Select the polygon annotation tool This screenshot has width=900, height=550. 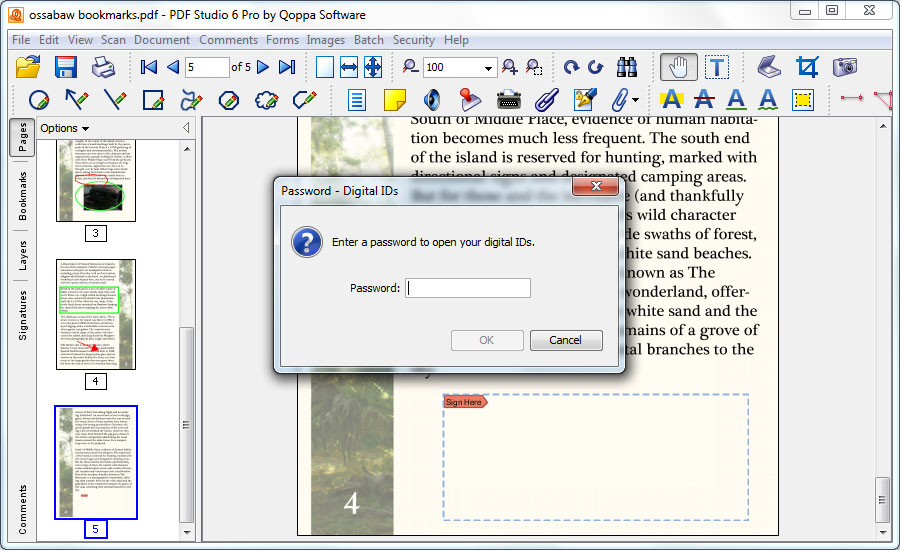click(228, 100)
